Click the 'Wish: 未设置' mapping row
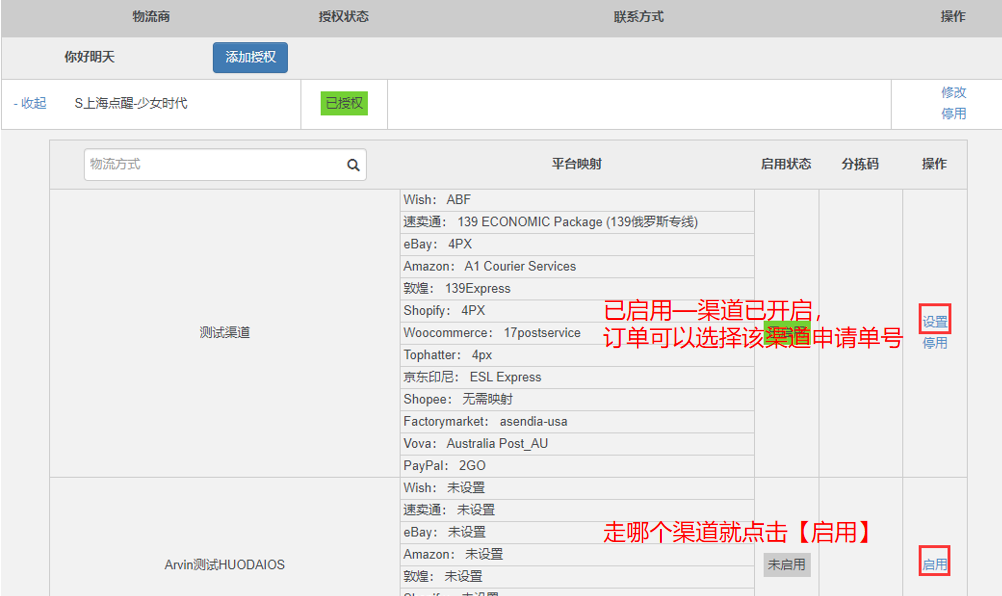1002x596 pixels. pos(577,488)
